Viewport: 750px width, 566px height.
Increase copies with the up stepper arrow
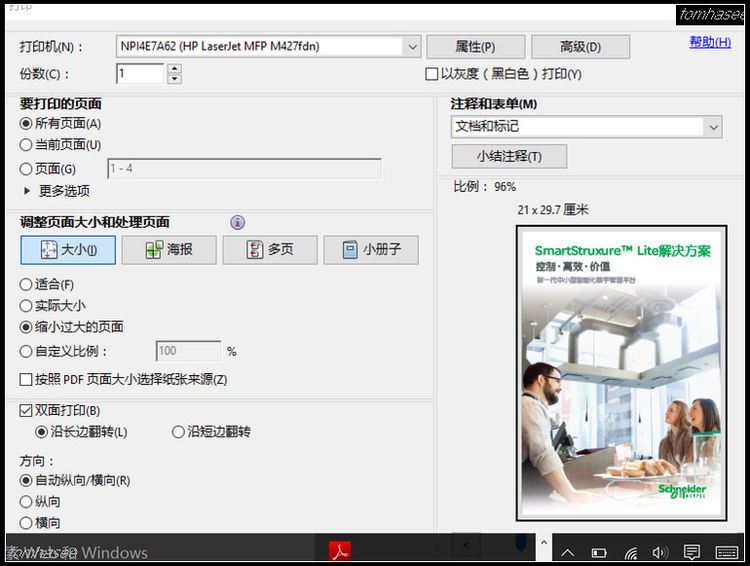(x=175, y=69)
